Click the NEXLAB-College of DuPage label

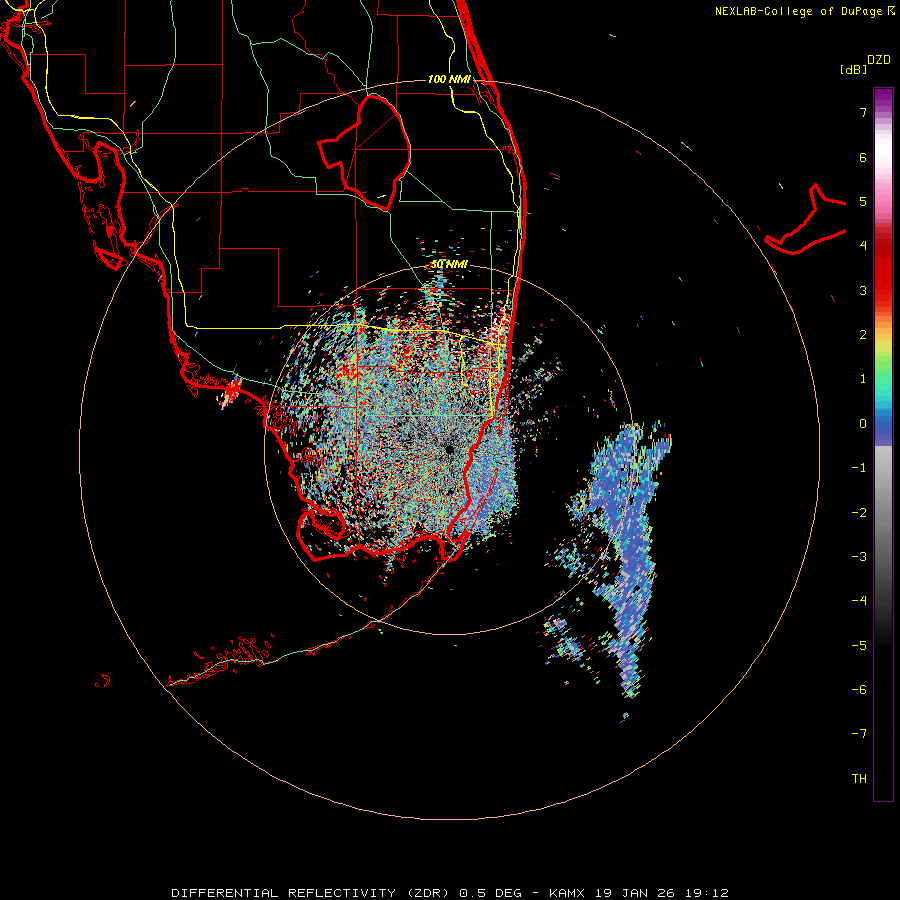pos(798,11)
